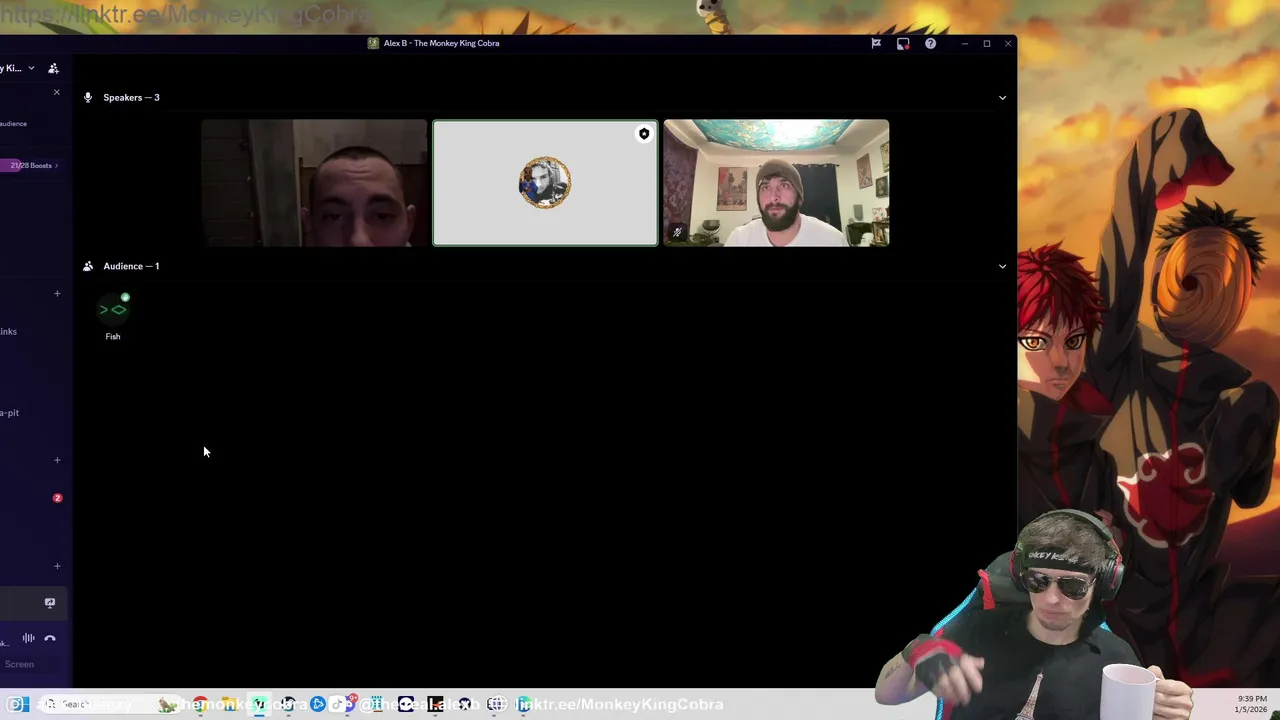Click the "Fish" audience member name
The height and width of the screenshot is (720, 1280).
(113, 337)
